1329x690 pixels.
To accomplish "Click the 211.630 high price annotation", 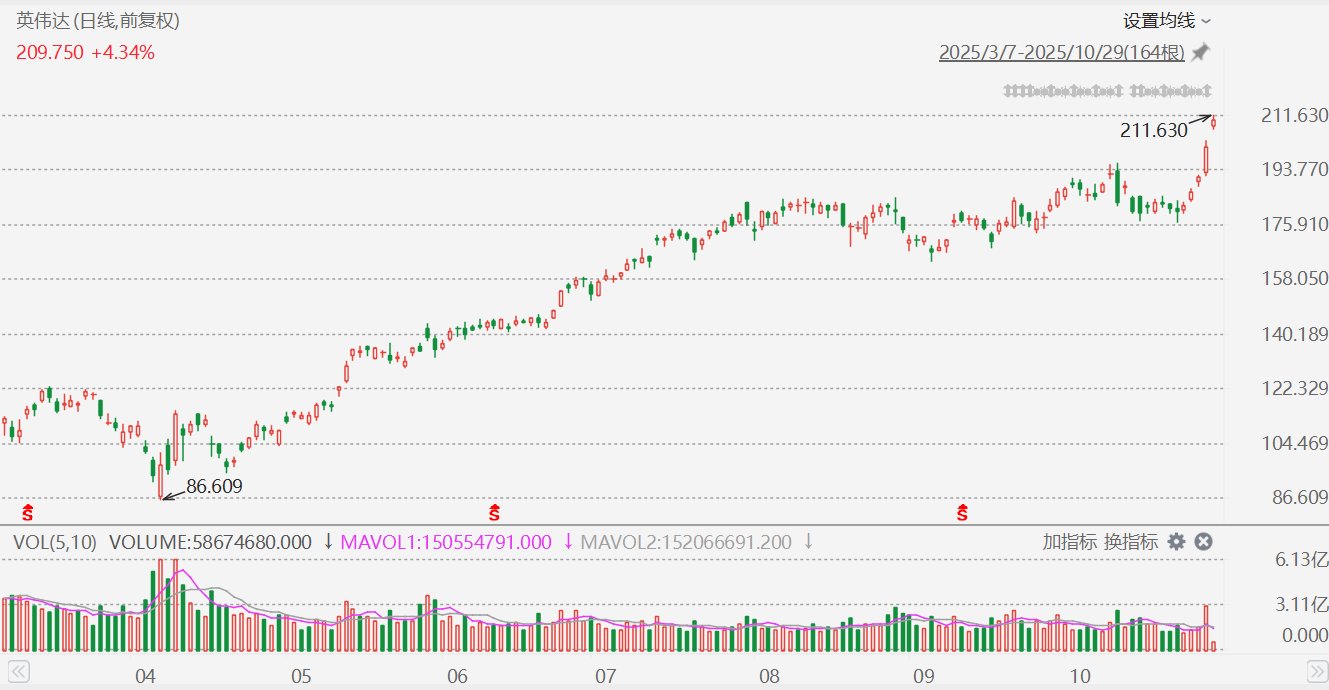I will click(x=1154, y=130).
